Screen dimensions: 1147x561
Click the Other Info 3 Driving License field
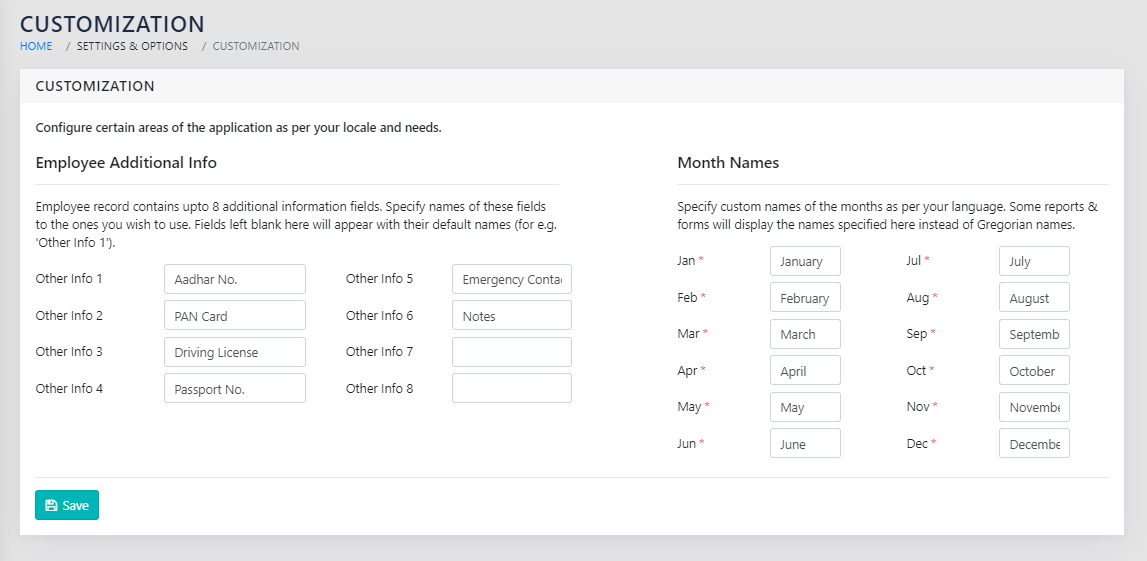[x=234, y=352]
